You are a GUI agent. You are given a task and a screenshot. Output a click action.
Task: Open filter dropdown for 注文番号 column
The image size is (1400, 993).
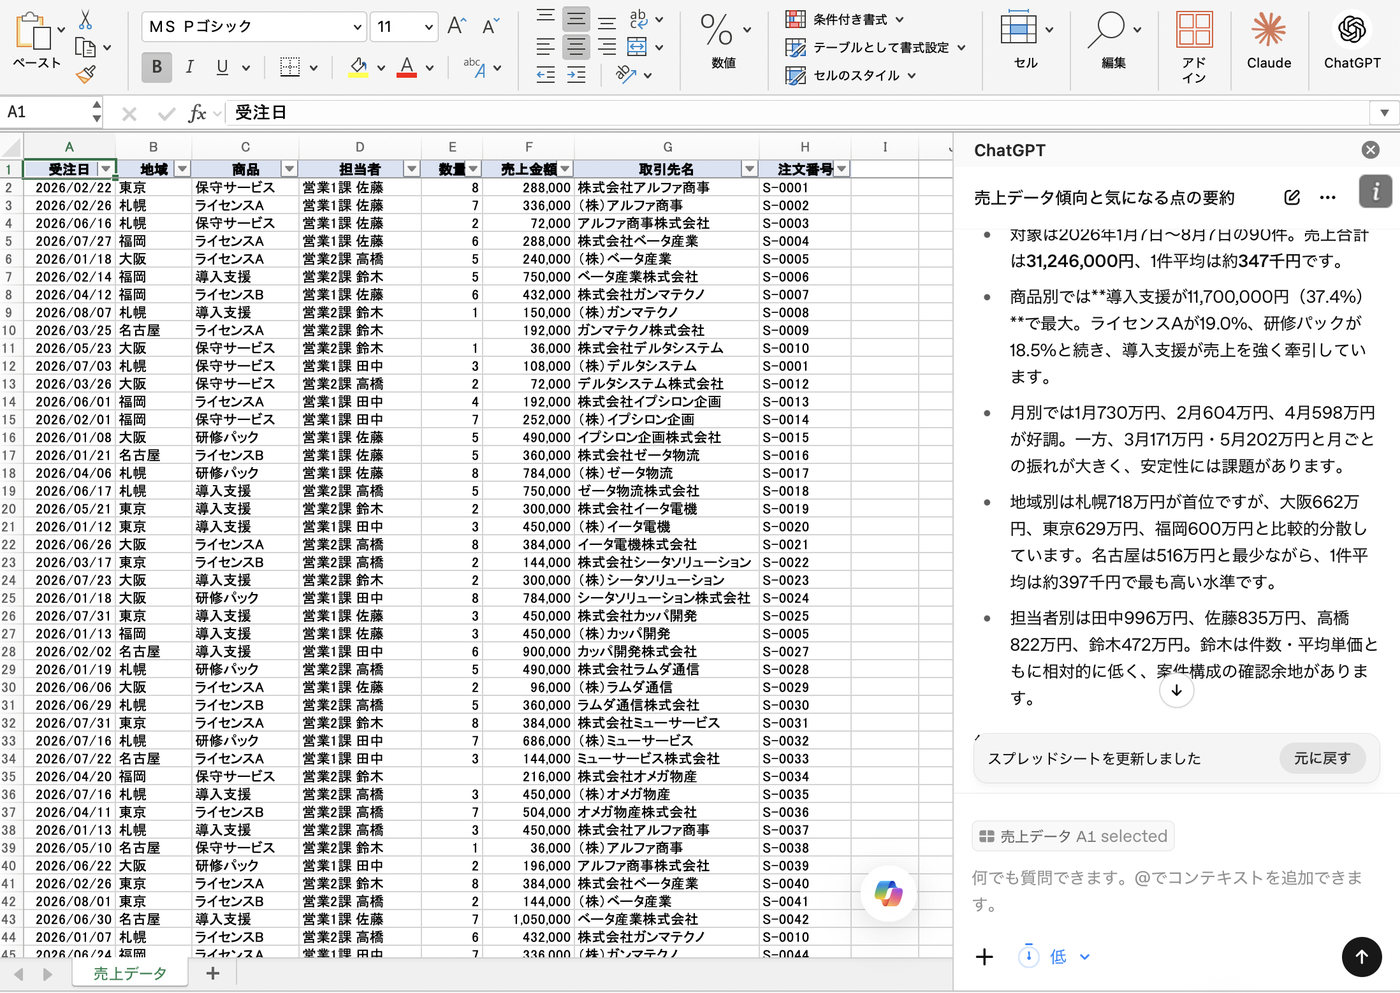point(842,169)
